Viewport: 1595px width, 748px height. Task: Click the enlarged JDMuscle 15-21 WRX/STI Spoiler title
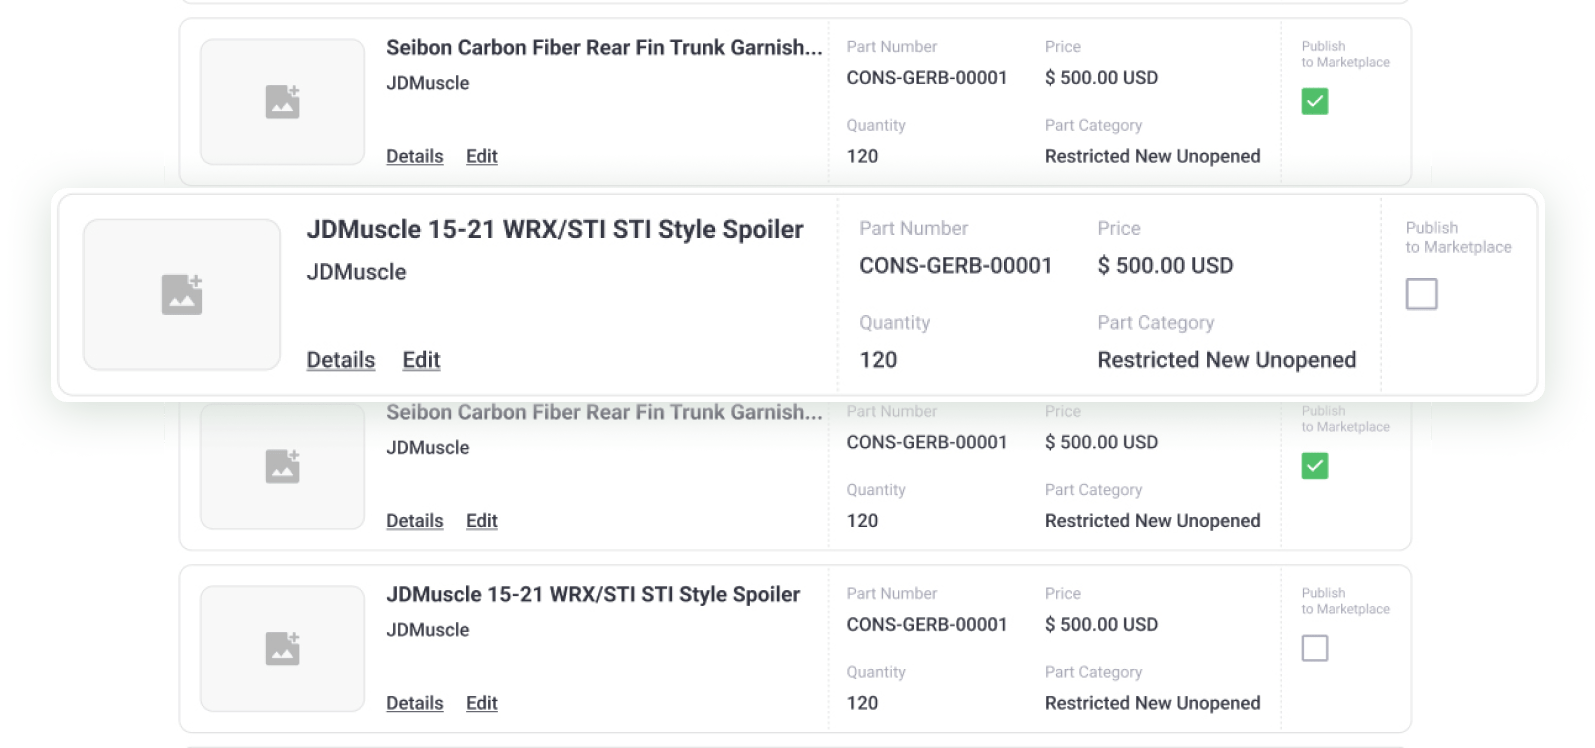coord(554,229)
